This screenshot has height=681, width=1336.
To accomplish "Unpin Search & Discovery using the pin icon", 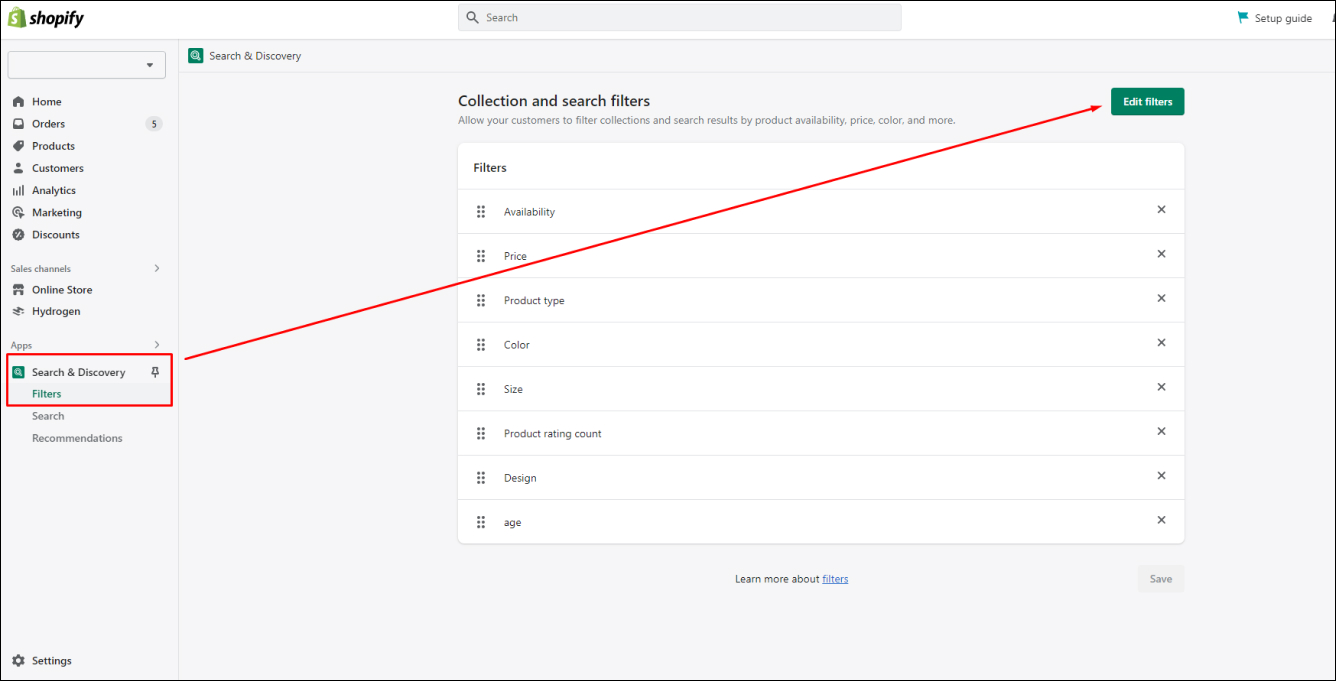I will [x=155, y=372].
